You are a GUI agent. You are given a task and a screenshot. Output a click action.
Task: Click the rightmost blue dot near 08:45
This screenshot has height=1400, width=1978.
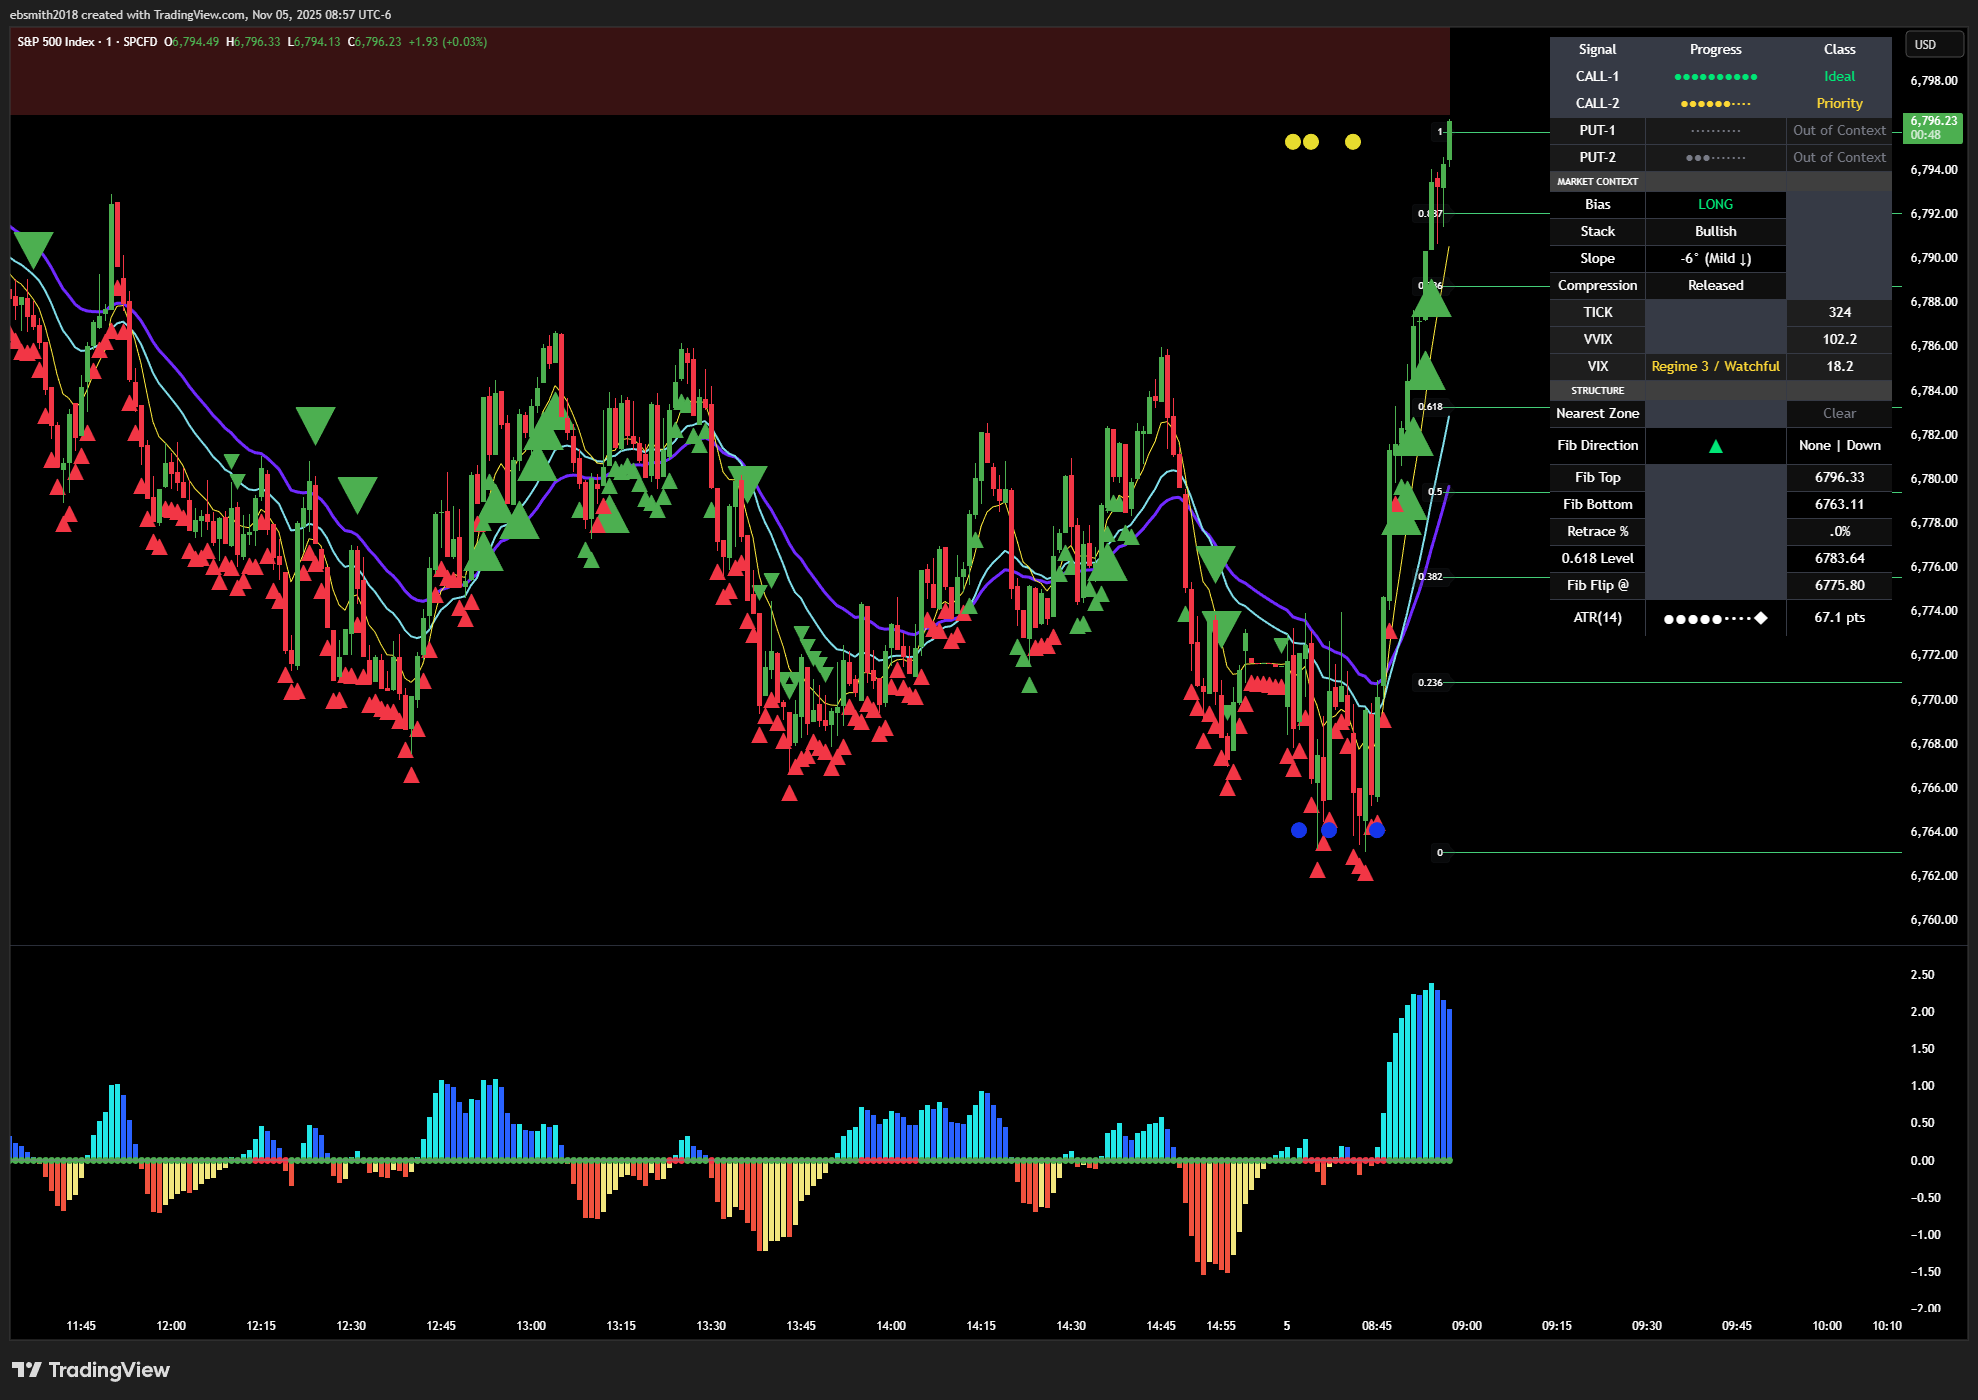pyautogui.click(x=1377, y=830)
